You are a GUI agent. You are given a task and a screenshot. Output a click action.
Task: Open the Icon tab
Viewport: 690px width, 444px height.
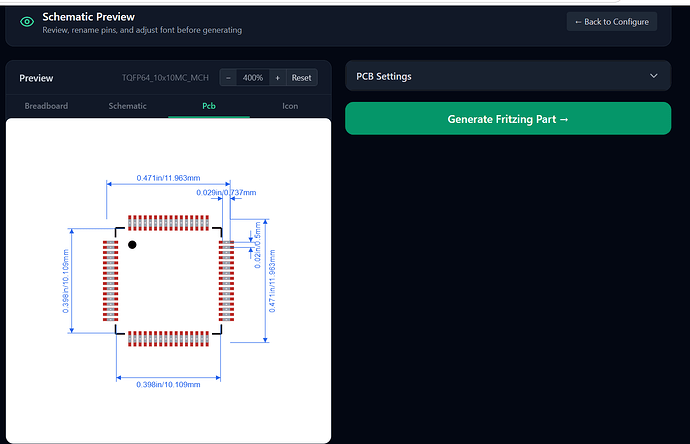coord(290,106)
